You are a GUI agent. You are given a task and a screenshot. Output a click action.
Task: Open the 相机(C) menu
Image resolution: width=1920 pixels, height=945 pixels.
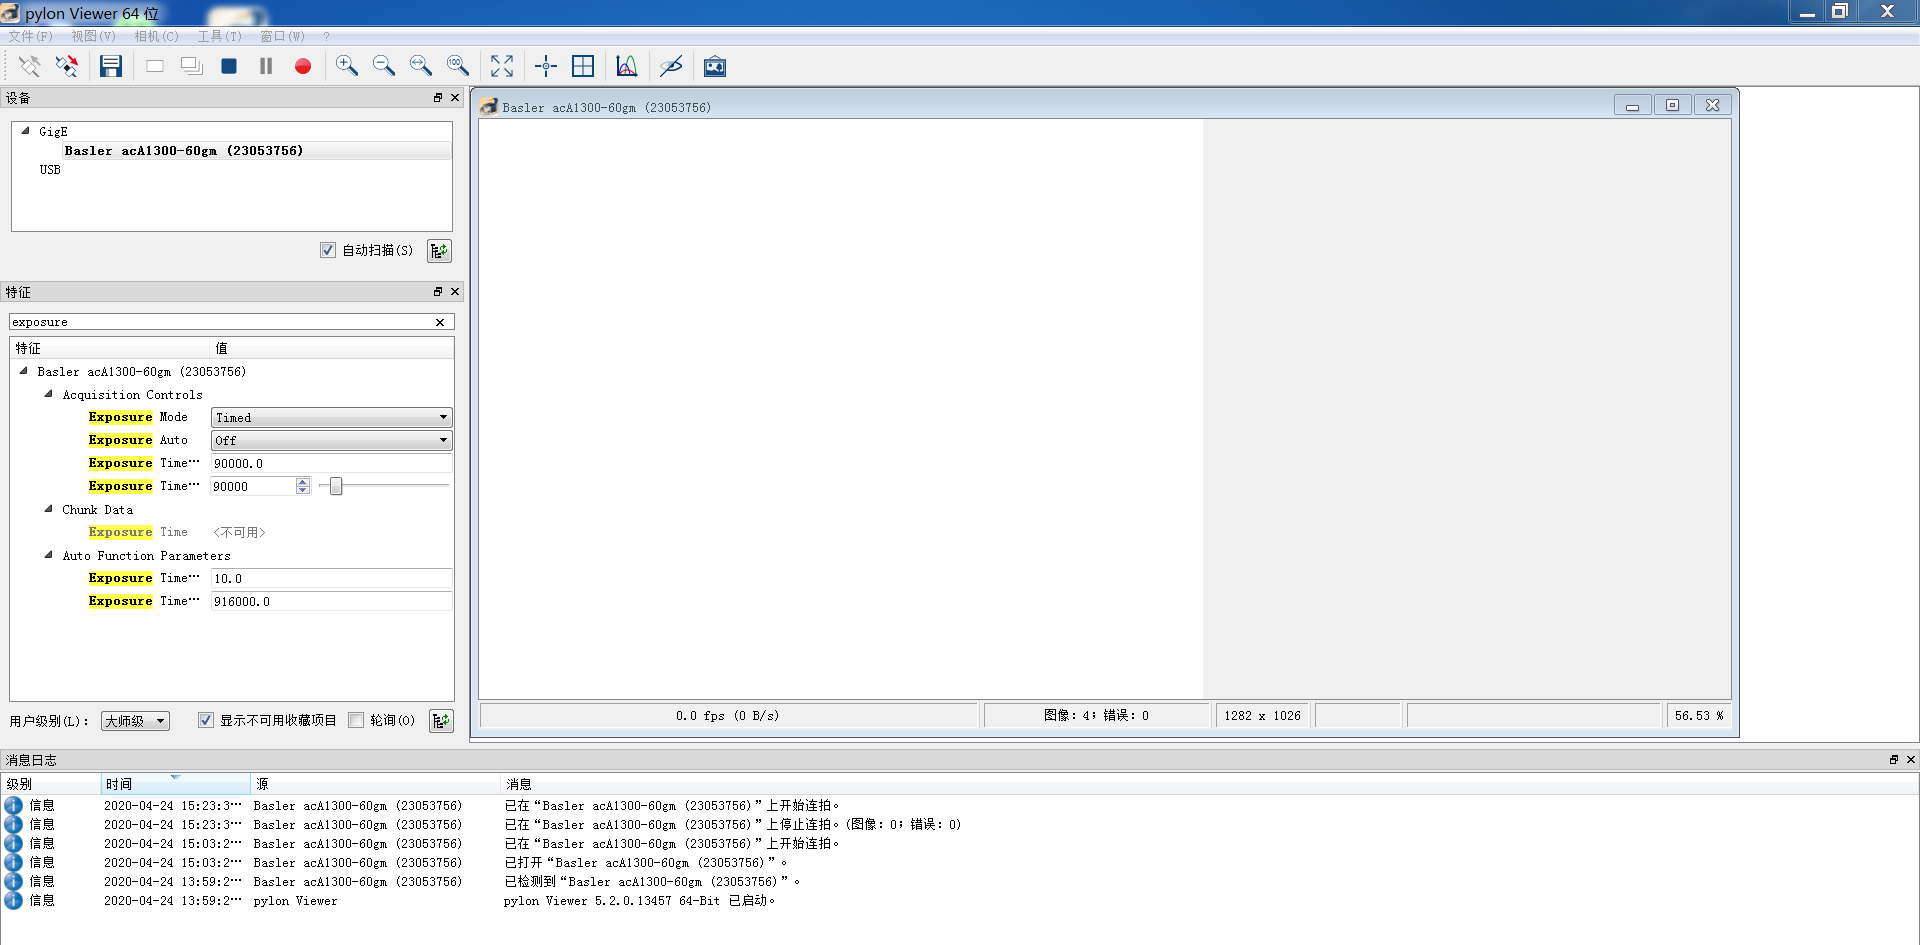[156, 36]
